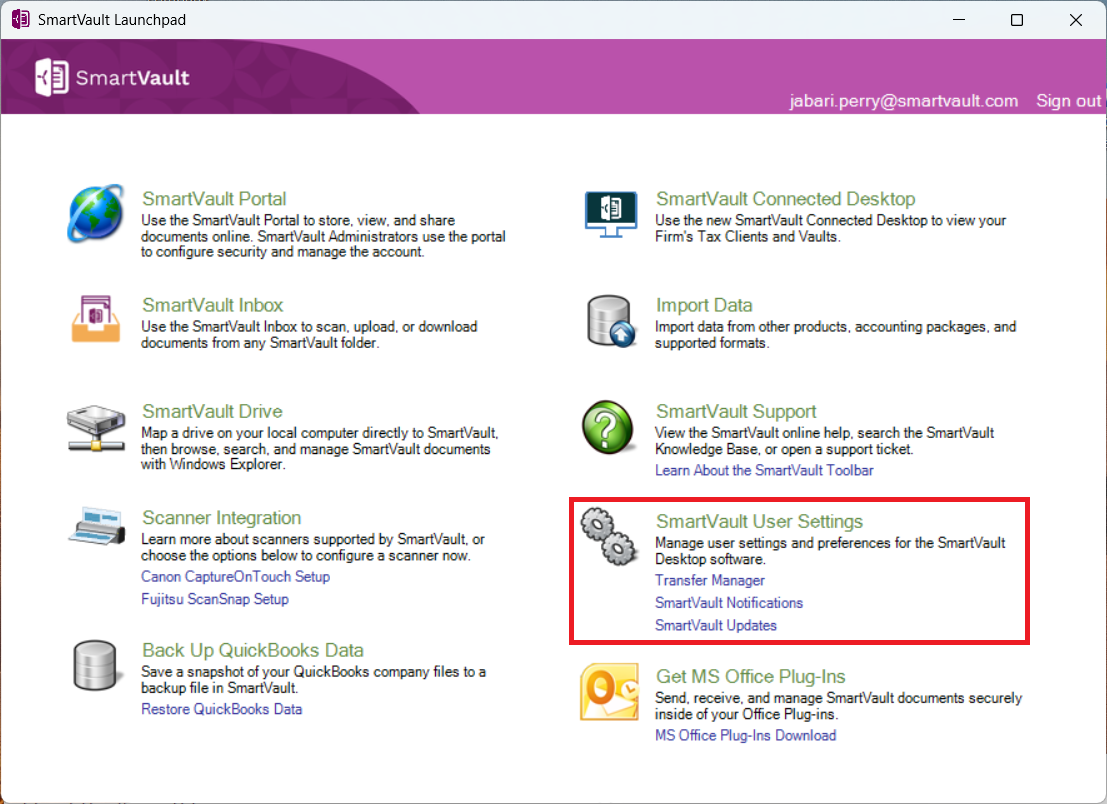Click Canon CaptureOnTouch Setup link

235,577
